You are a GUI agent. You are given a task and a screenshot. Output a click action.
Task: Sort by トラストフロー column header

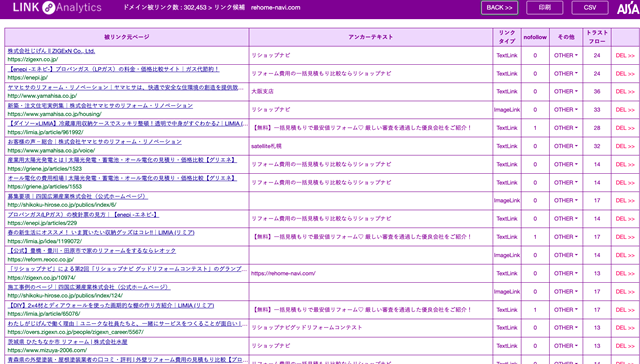click(597, 37)
